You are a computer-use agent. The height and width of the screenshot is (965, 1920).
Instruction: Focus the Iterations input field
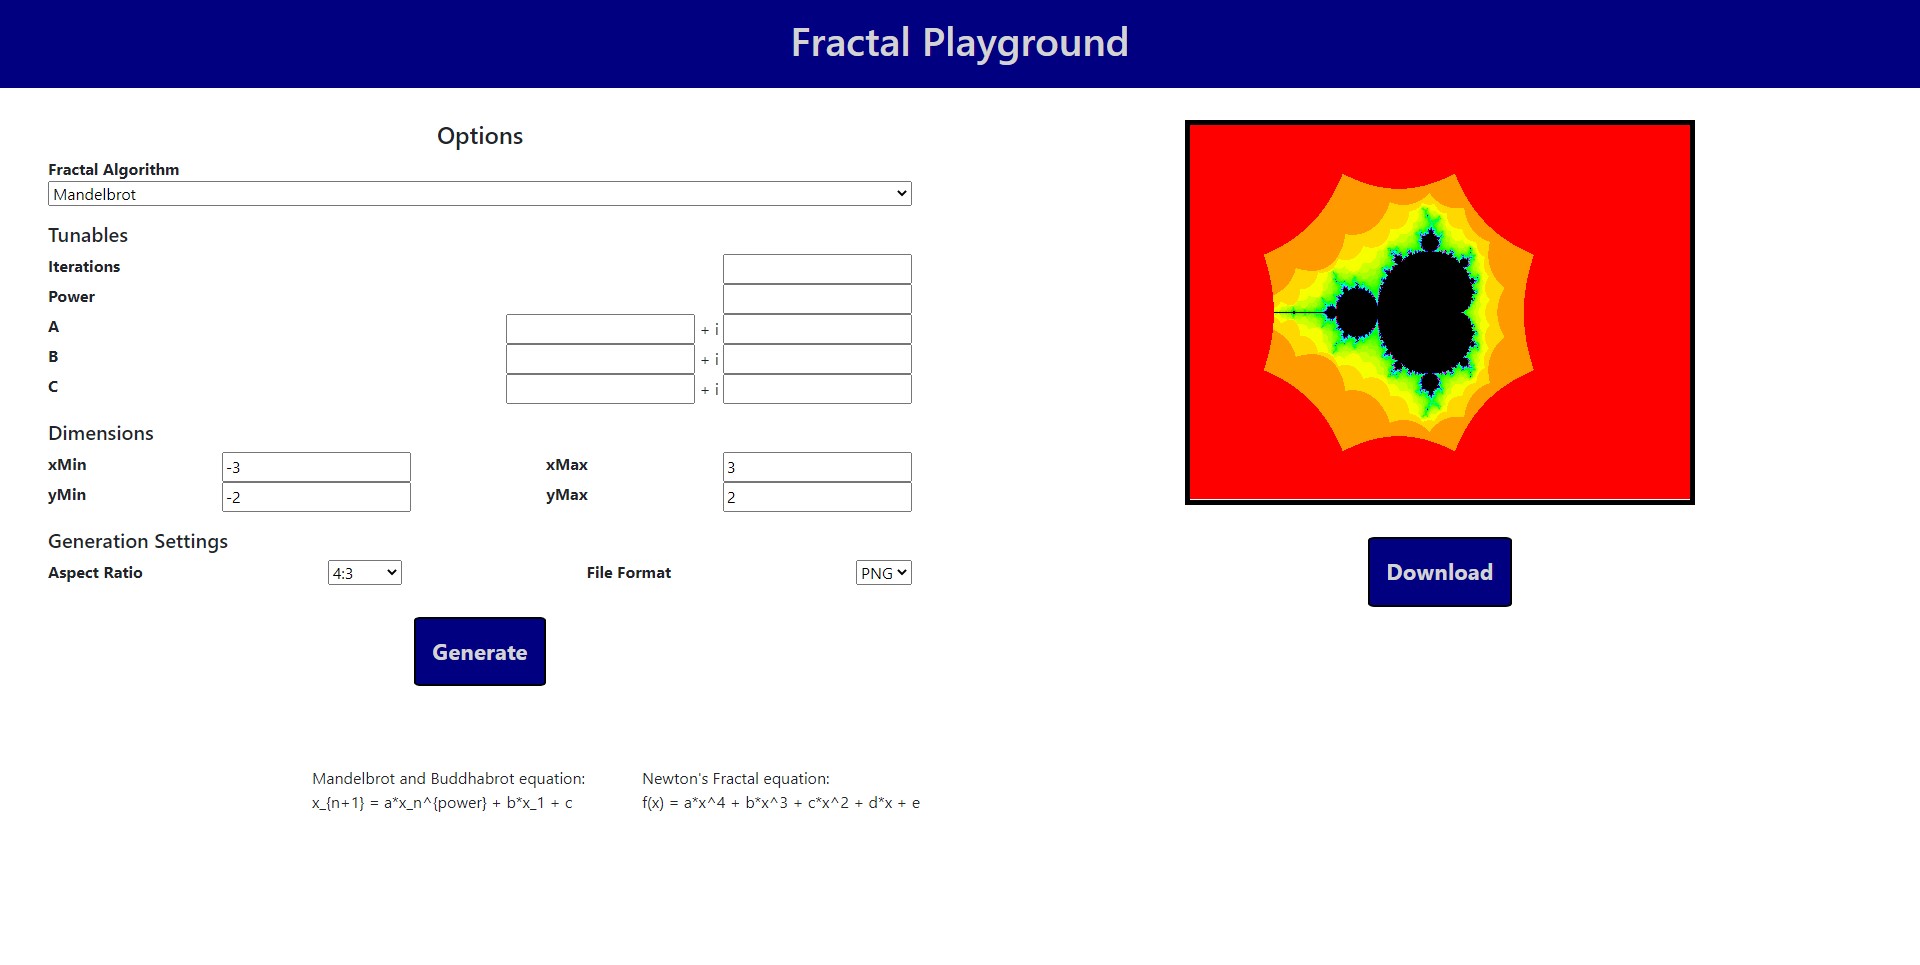[x=817, y=269]
